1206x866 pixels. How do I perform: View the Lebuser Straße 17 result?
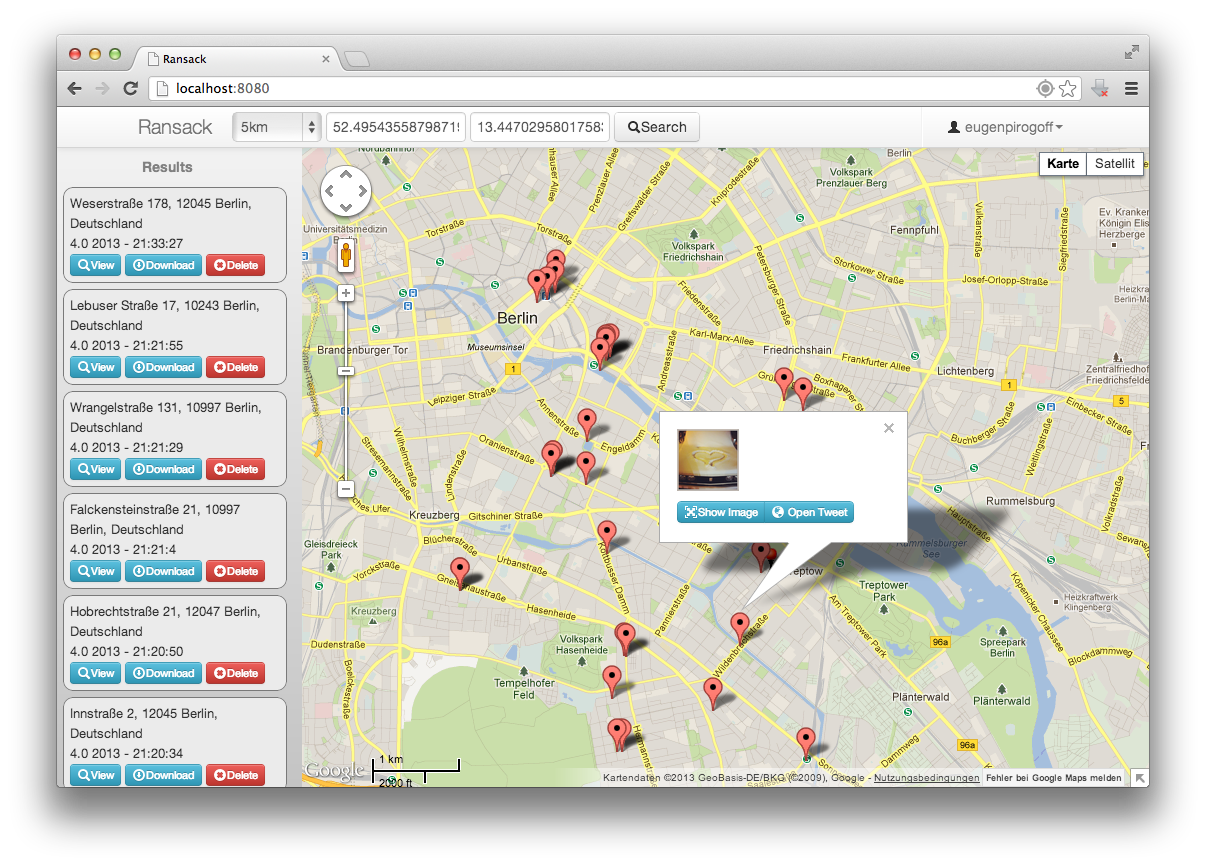coord(96,367)
